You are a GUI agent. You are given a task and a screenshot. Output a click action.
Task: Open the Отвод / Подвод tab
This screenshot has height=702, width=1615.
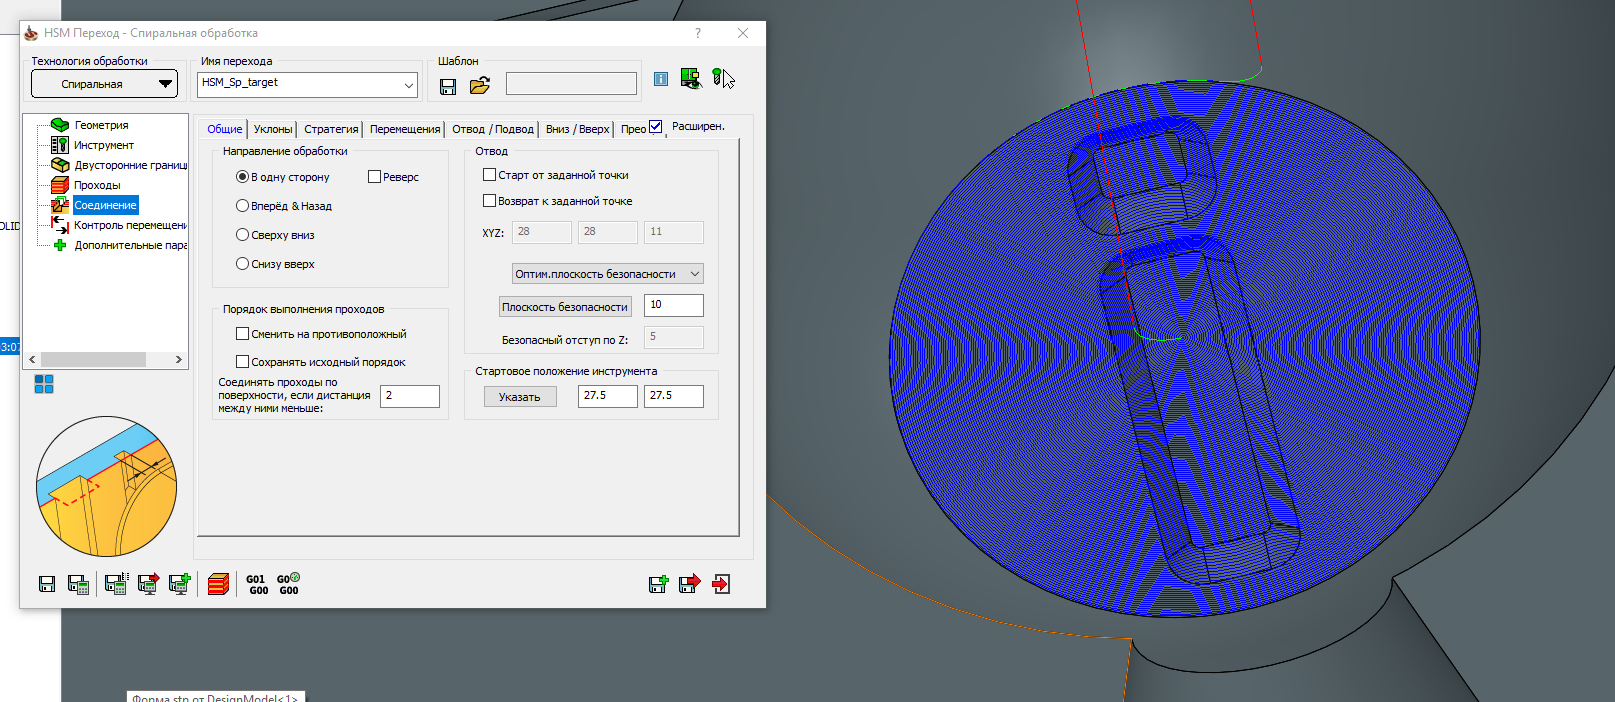(x=492, y=129)
